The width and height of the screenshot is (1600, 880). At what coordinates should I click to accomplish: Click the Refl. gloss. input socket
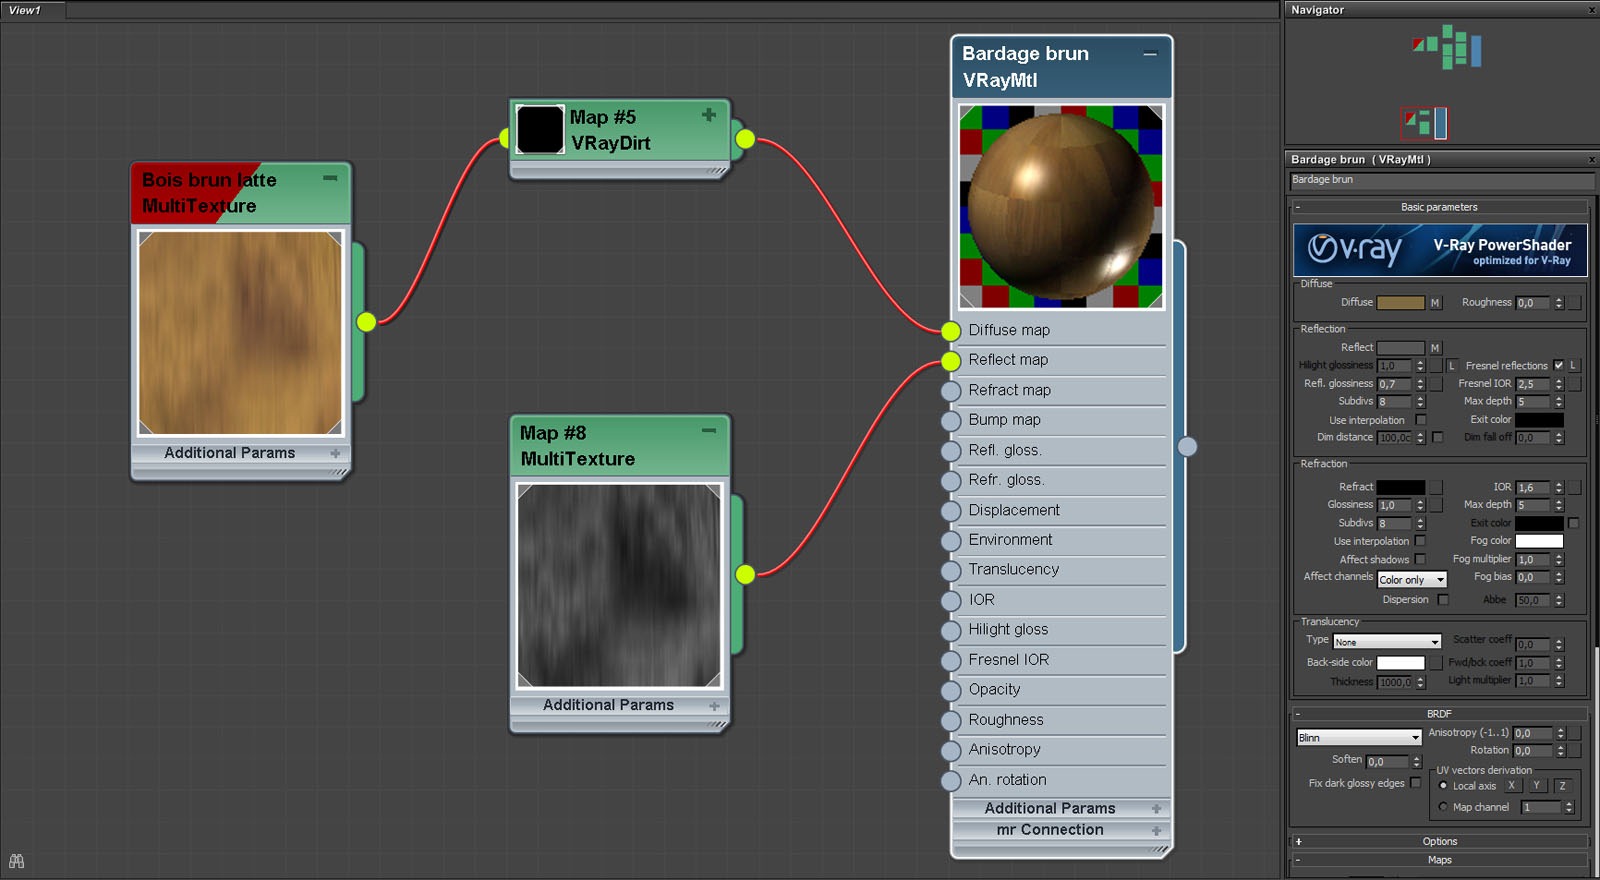pyautogui.click(x=950, y=451)
